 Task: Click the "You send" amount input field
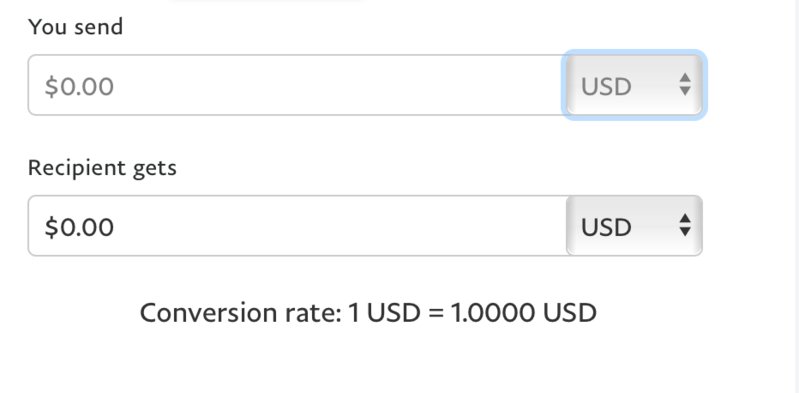(x=297, y=85)
